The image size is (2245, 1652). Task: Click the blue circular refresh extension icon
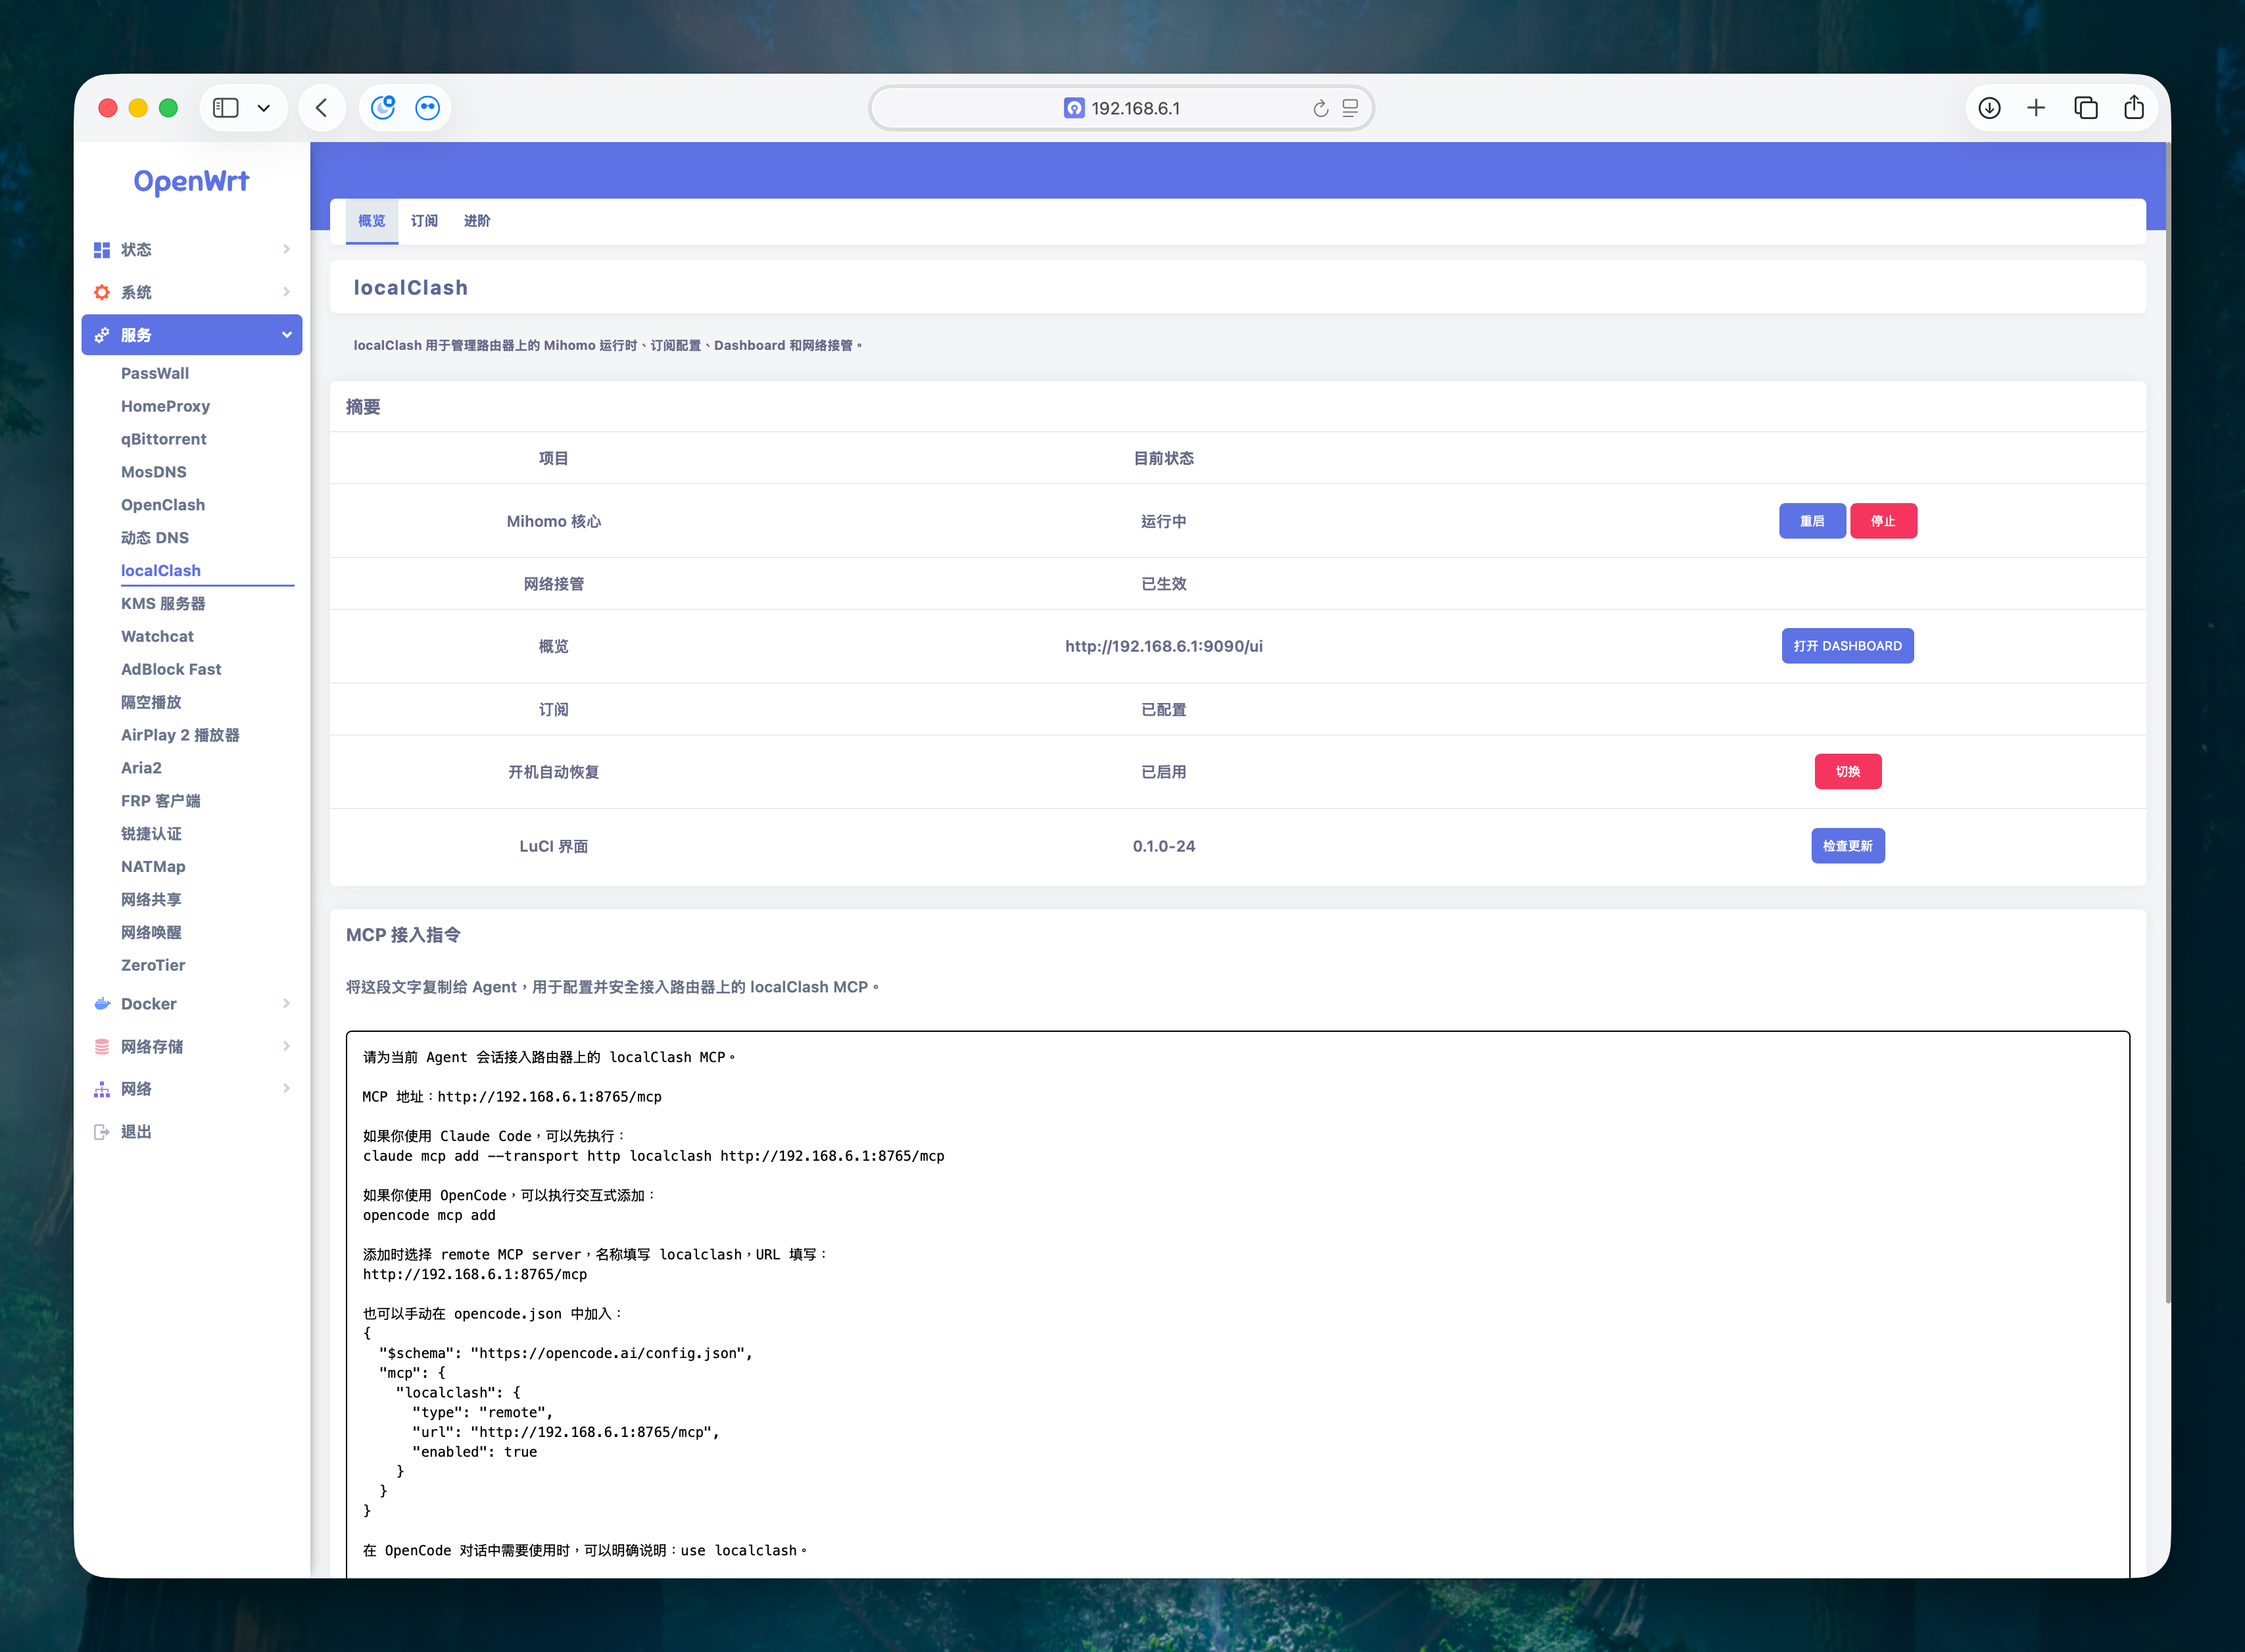tap(383, 107)
